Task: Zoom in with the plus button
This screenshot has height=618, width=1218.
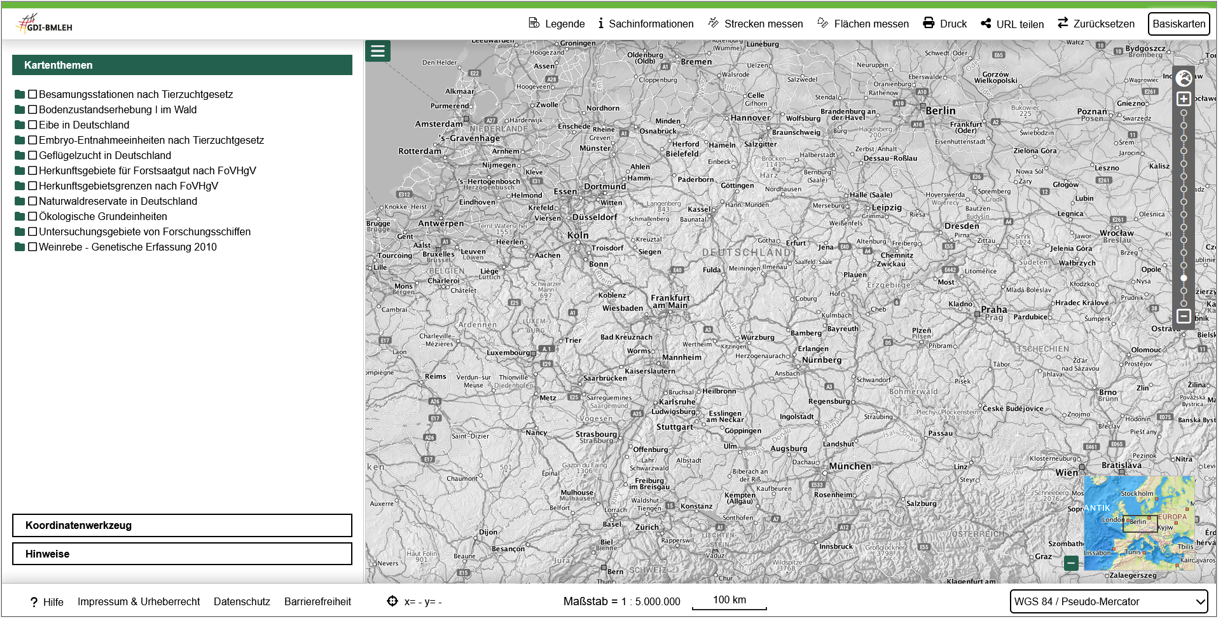Action: pos(1184,99)
